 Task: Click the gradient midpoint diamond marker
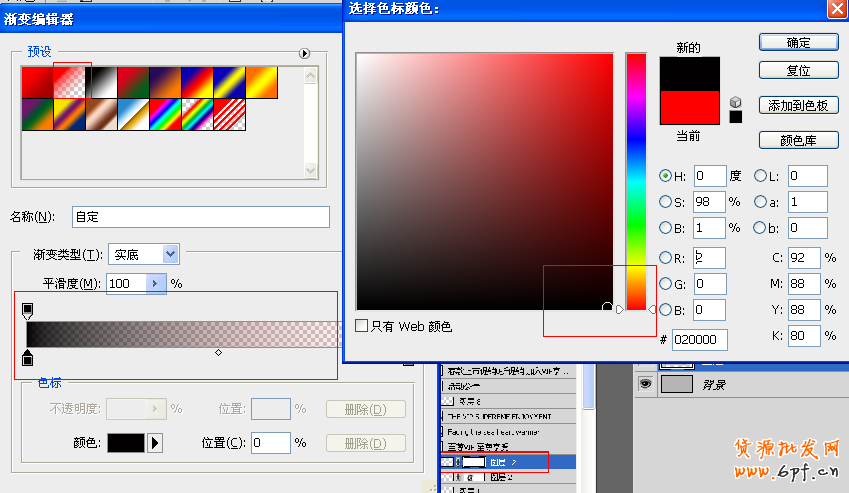pos(218,352)
